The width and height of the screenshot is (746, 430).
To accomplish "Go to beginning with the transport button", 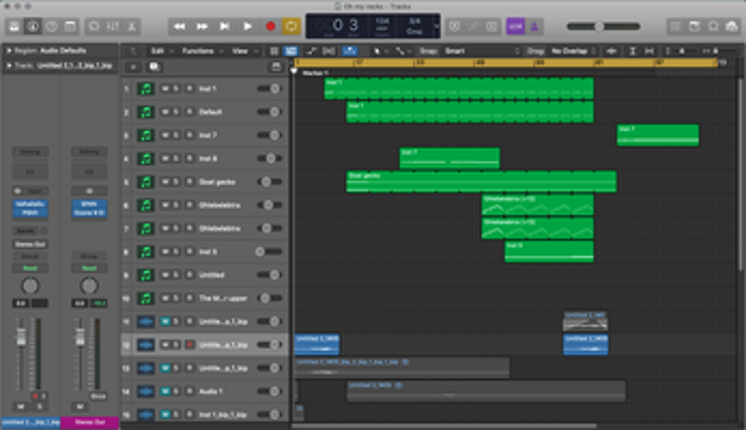I will click(225, 27).
